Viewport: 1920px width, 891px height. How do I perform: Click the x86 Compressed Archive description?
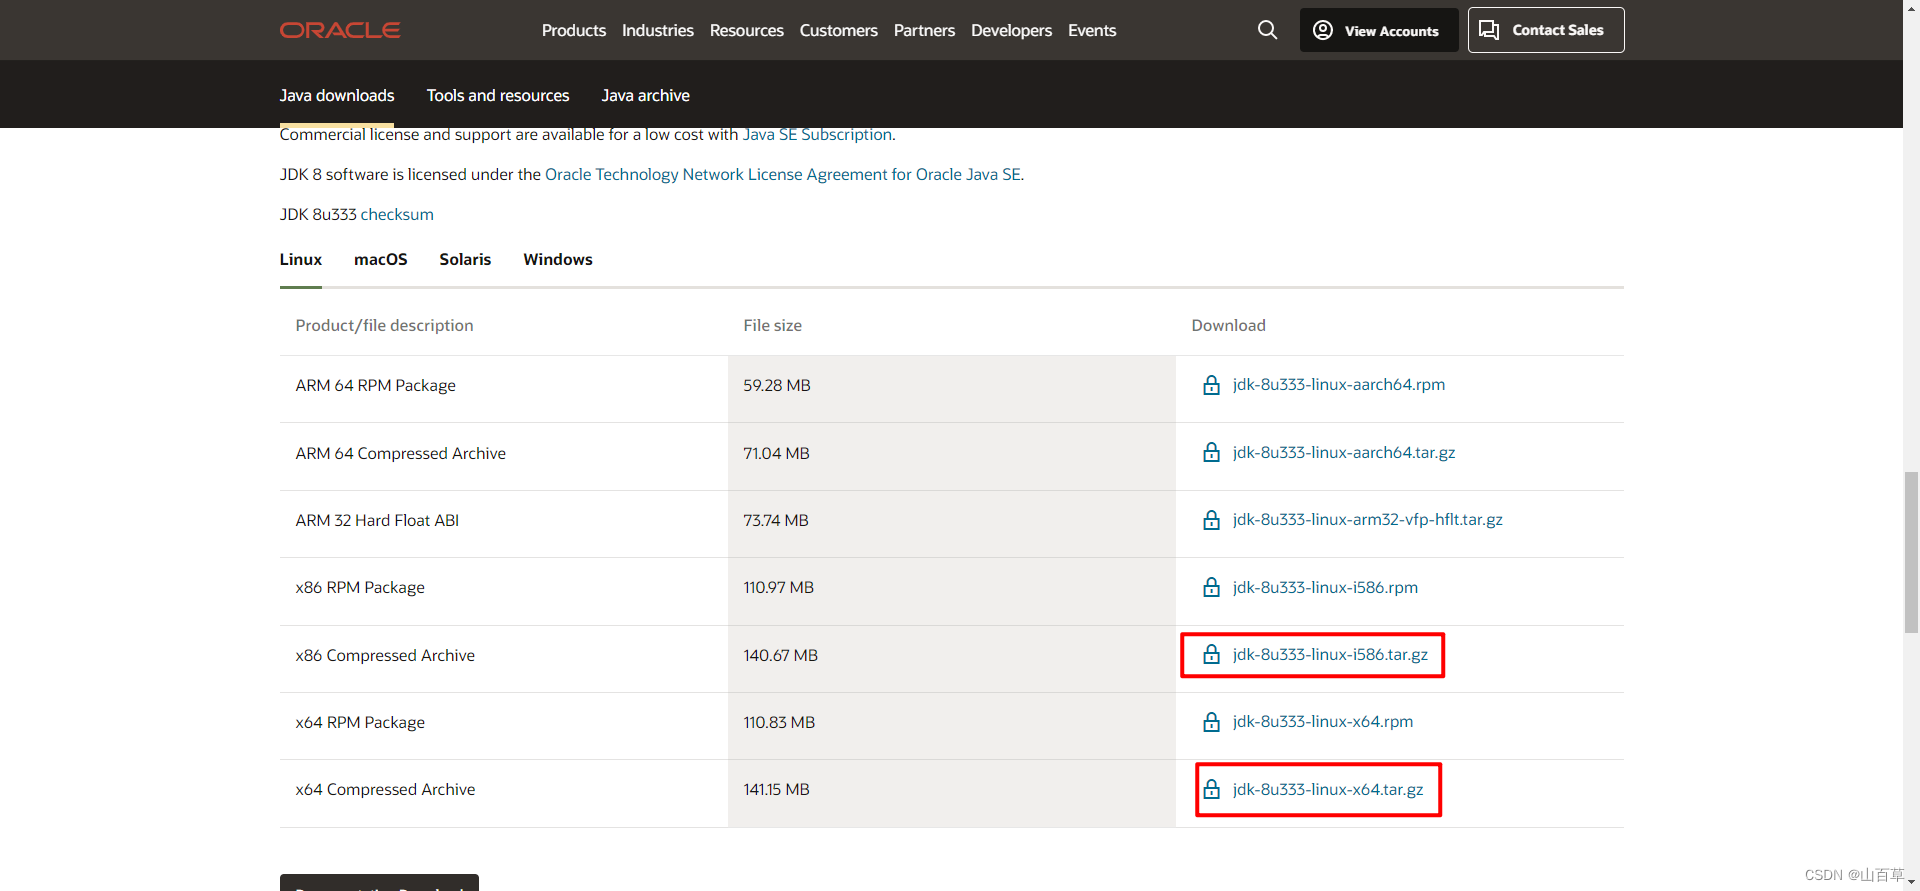(385, 655)
